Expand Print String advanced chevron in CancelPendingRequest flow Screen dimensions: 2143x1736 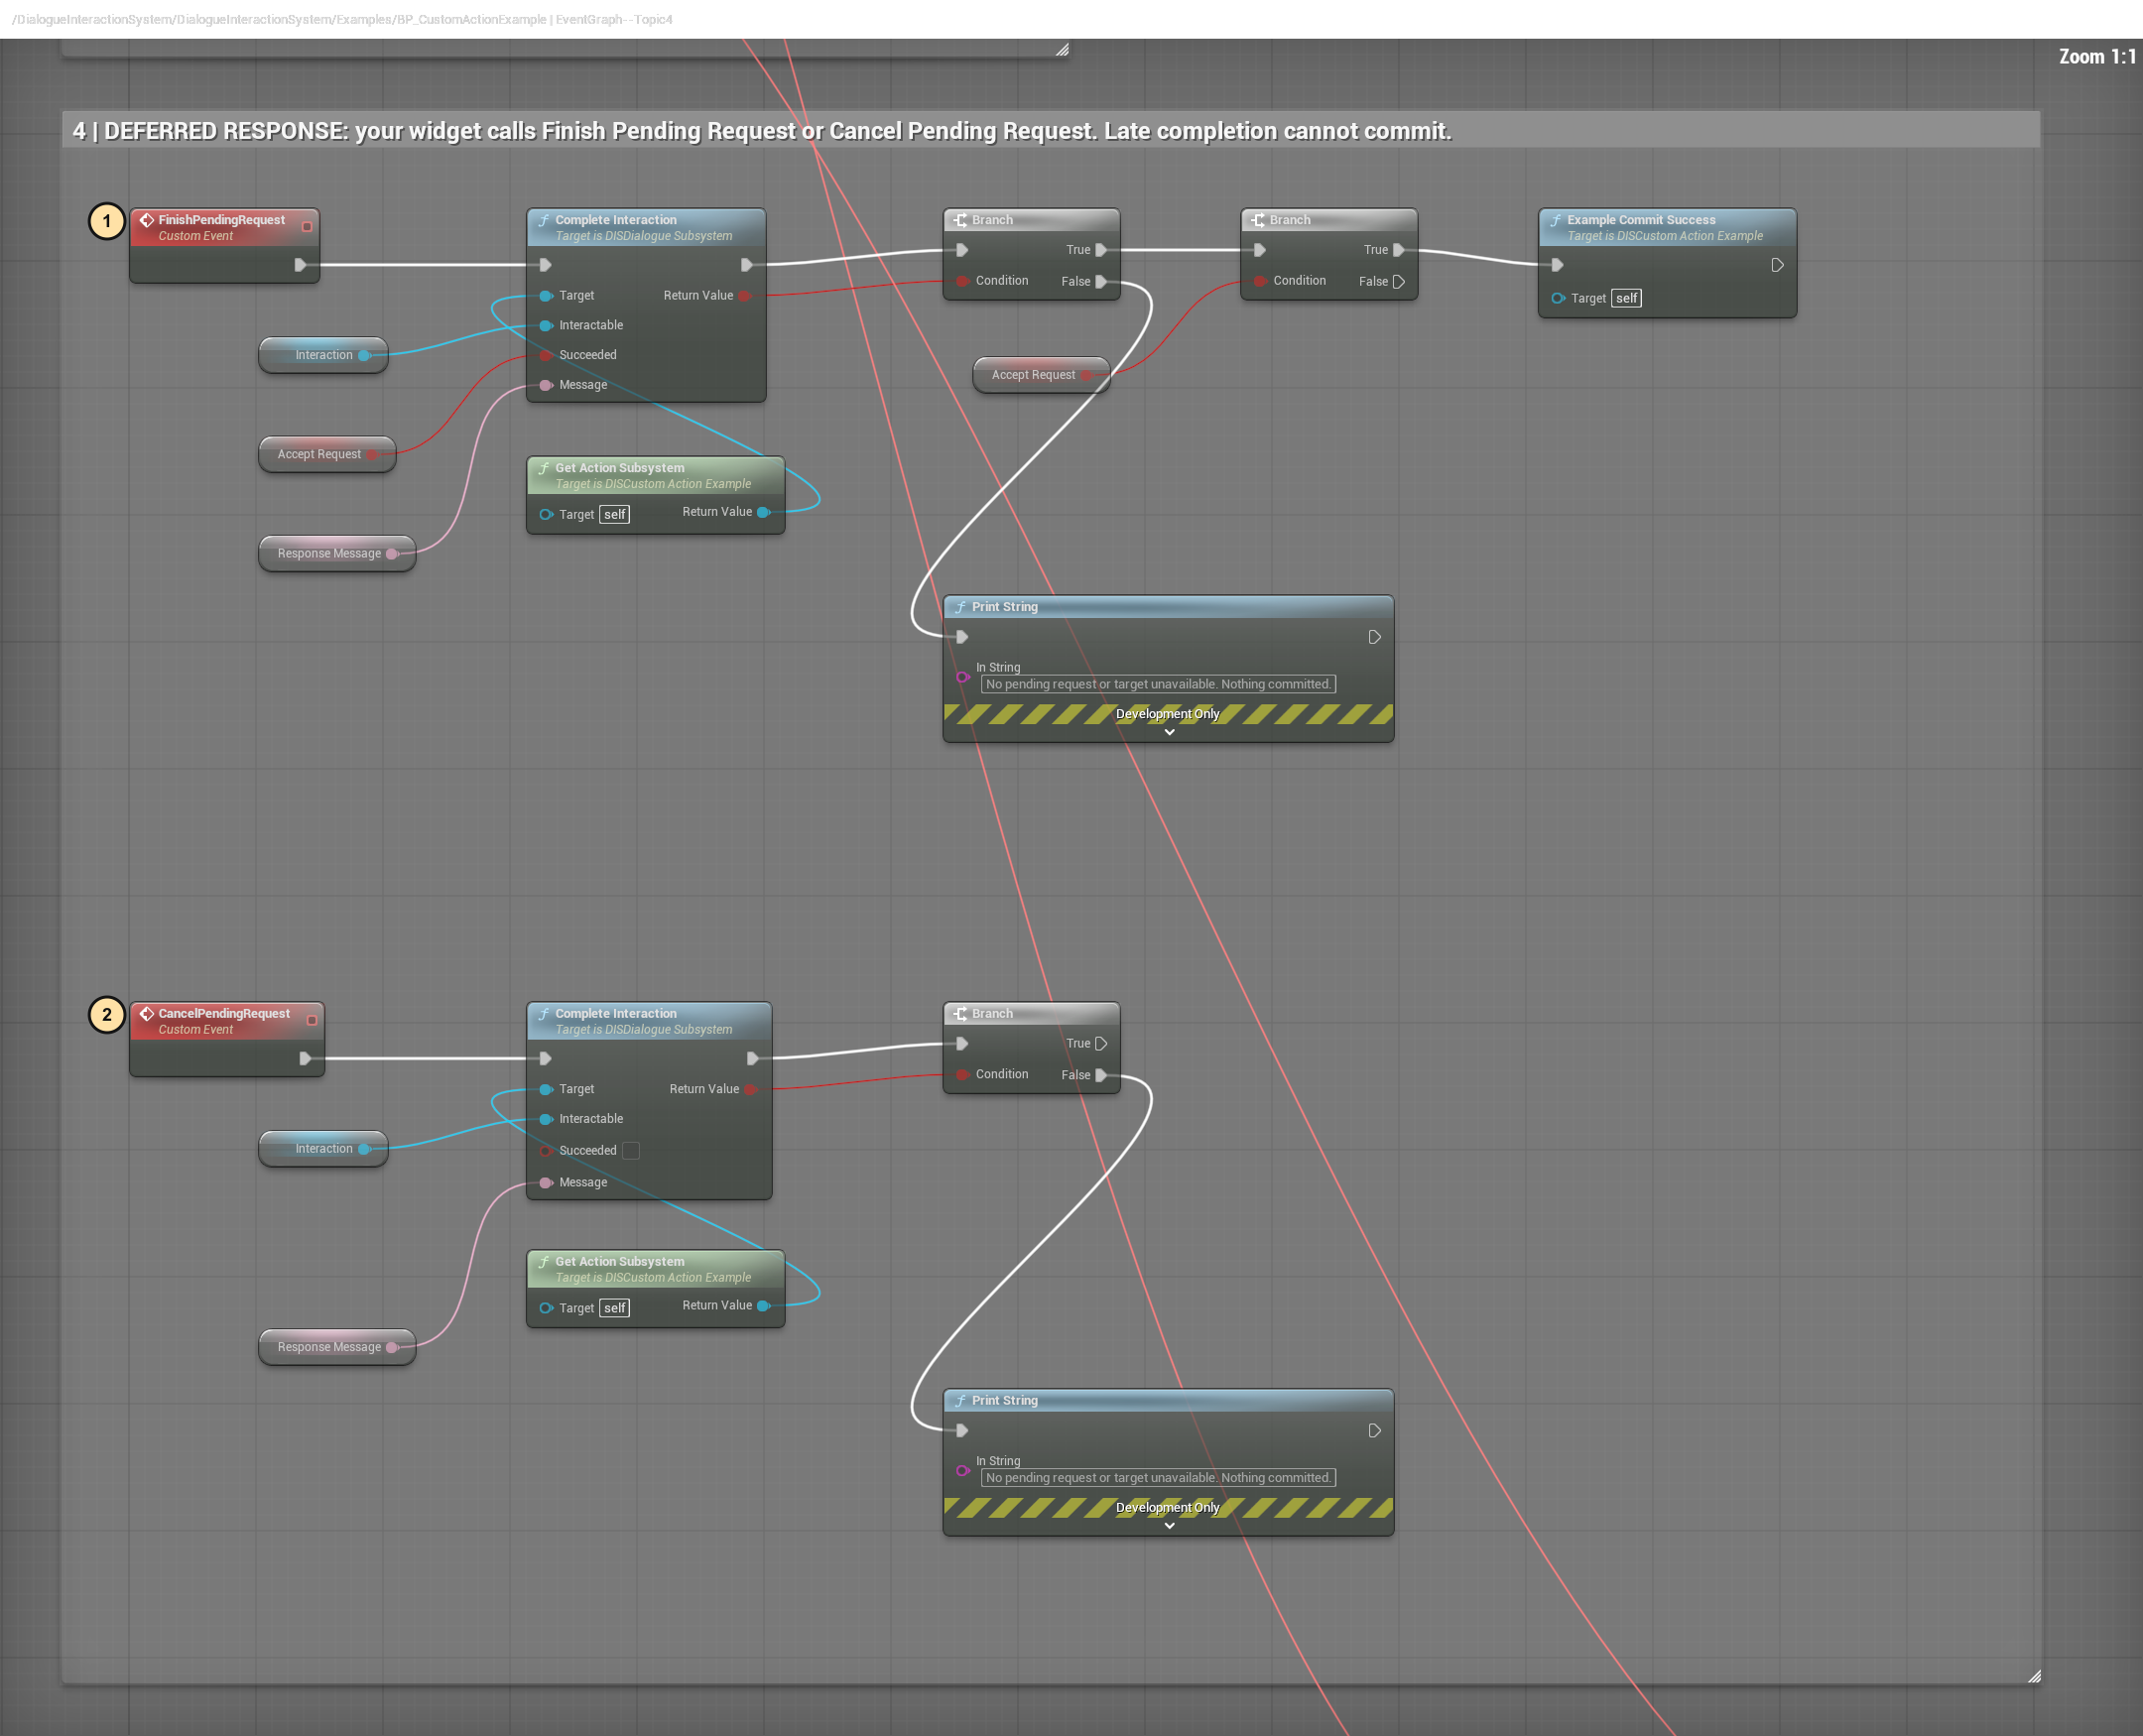1169,1525
